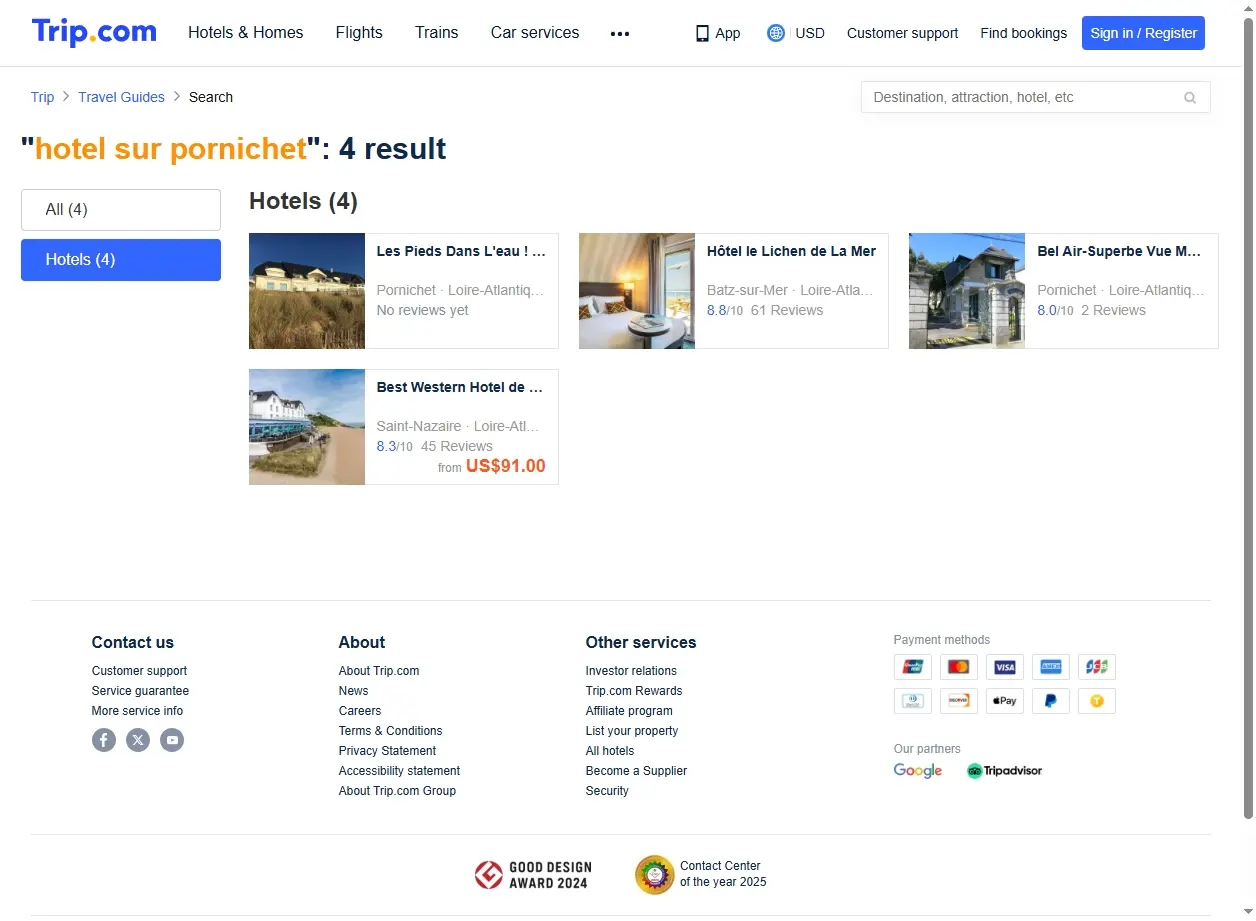Open Affiliate program link
This screenshot has height=921, width=1256.
(629, 711)
